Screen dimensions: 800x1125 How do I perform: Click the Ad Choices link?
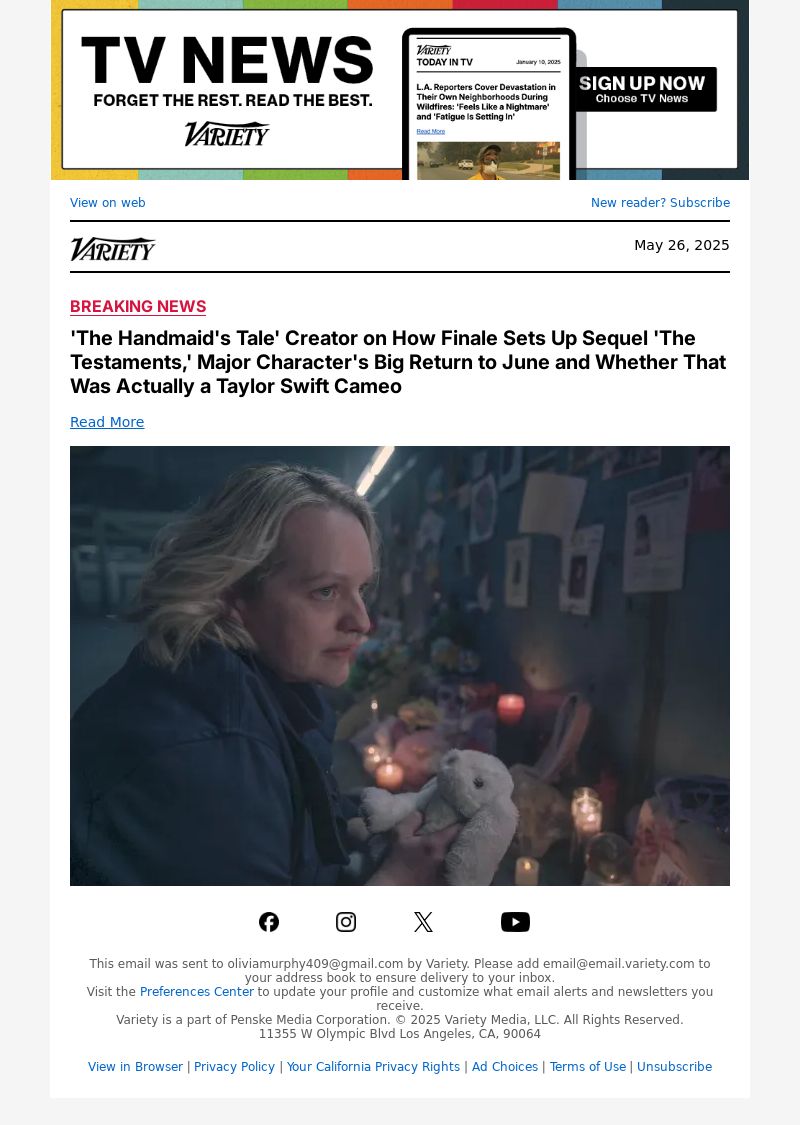[x=504, y=1067]
